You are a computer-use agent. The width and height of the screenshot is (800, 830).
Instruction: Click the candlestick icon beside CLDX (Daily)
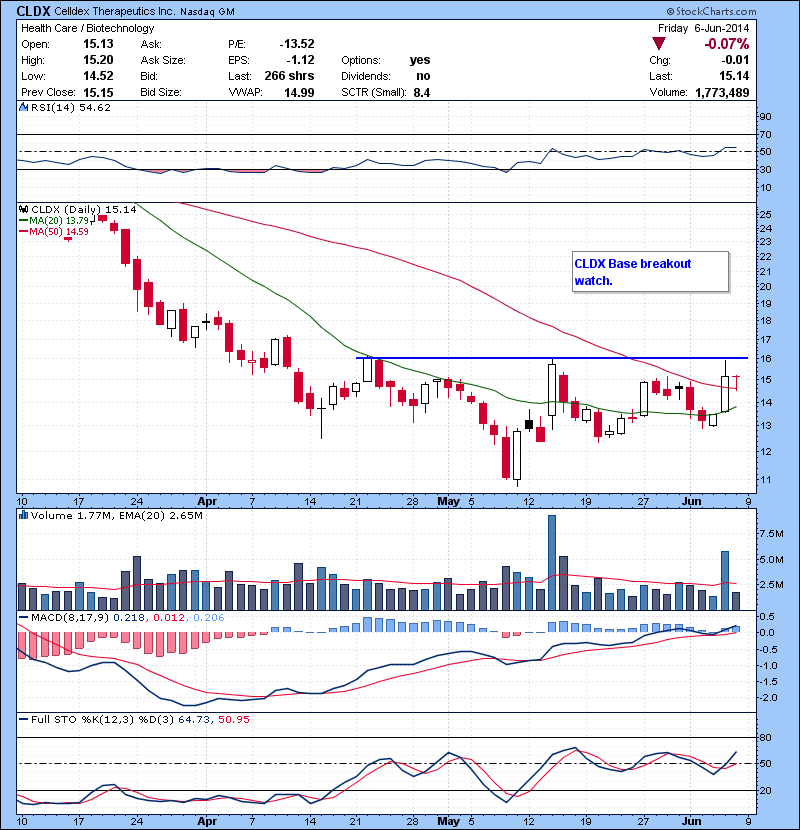pos(24,210)
